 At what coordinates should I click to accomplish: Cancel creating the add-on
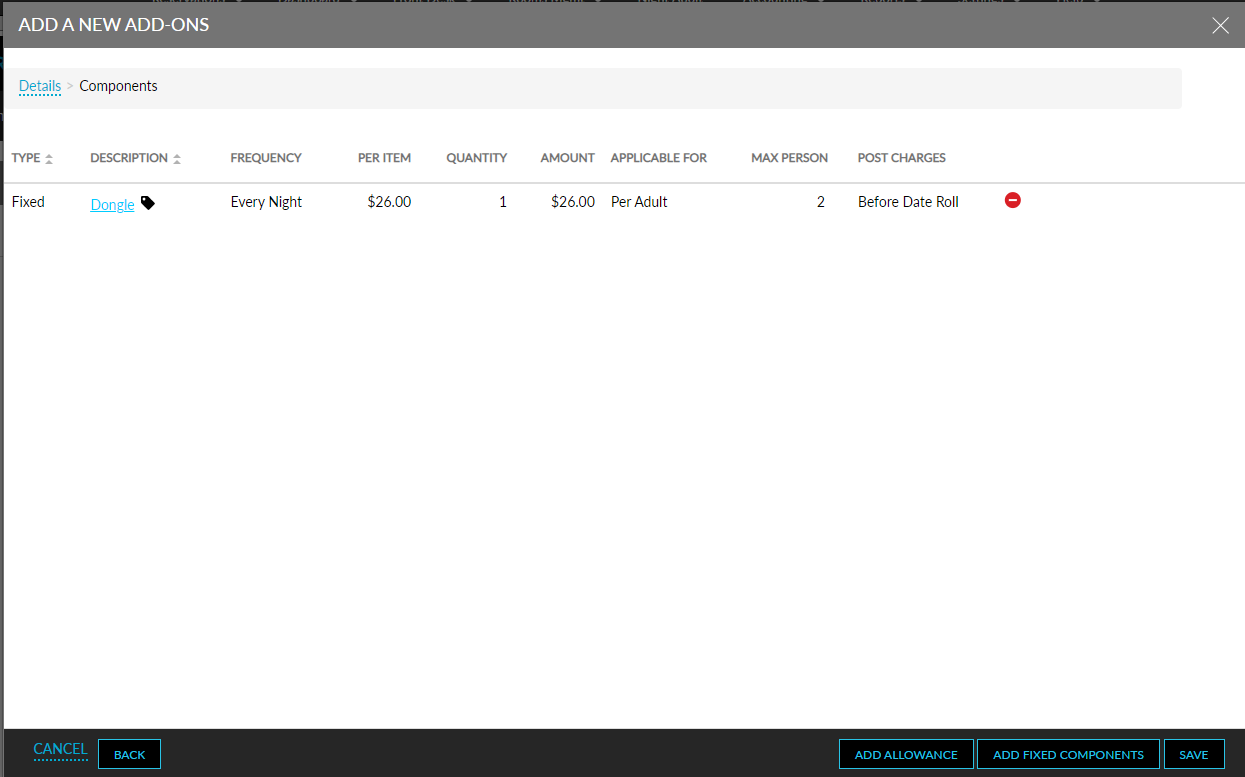click(x=60, y=749)
